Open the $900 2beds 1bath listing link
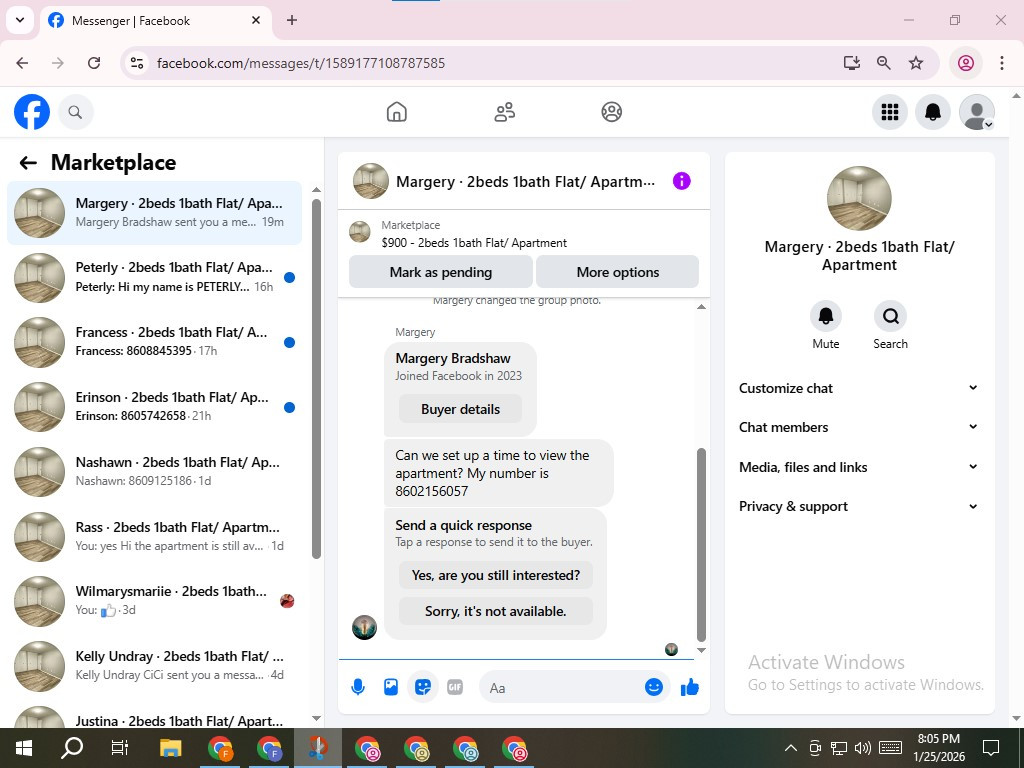This screenshot has height=768, width=1024. (x=474, y=243)
